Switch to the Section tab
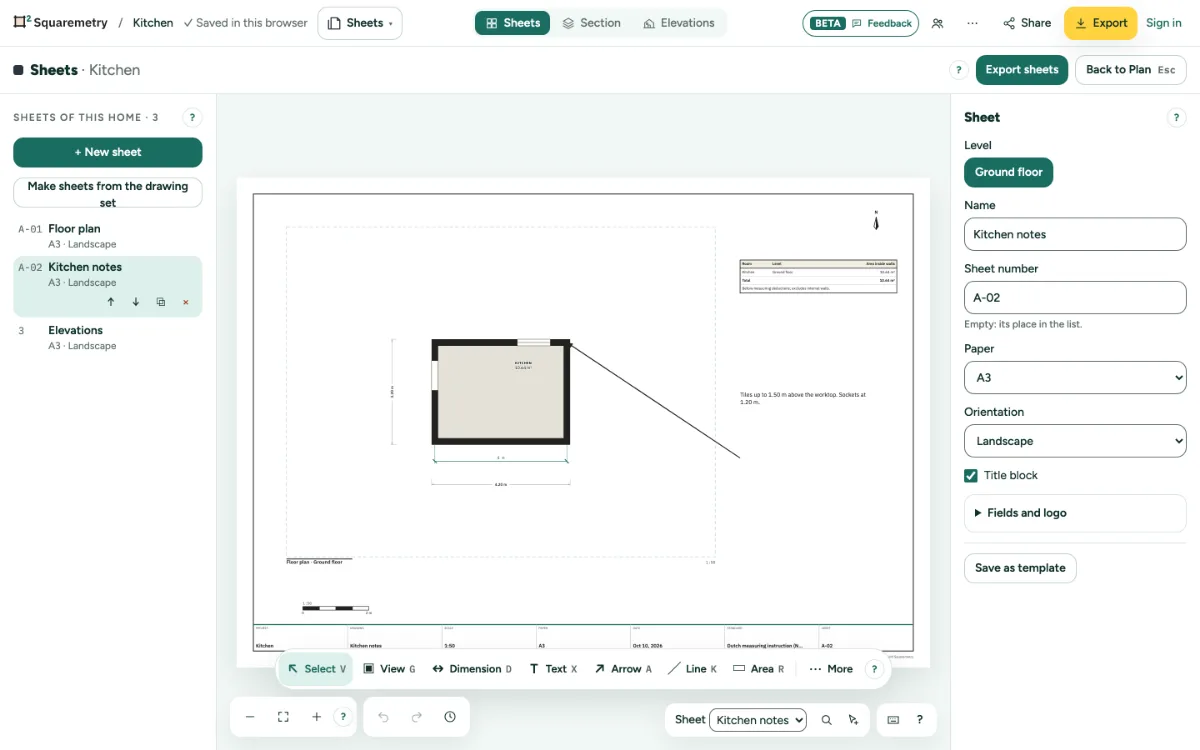1200x750 pixels. point(591,23)
